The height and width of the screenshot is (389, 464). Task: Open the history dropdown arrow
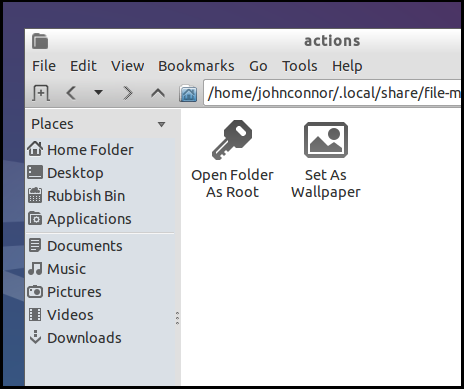(x=98, y=92)
